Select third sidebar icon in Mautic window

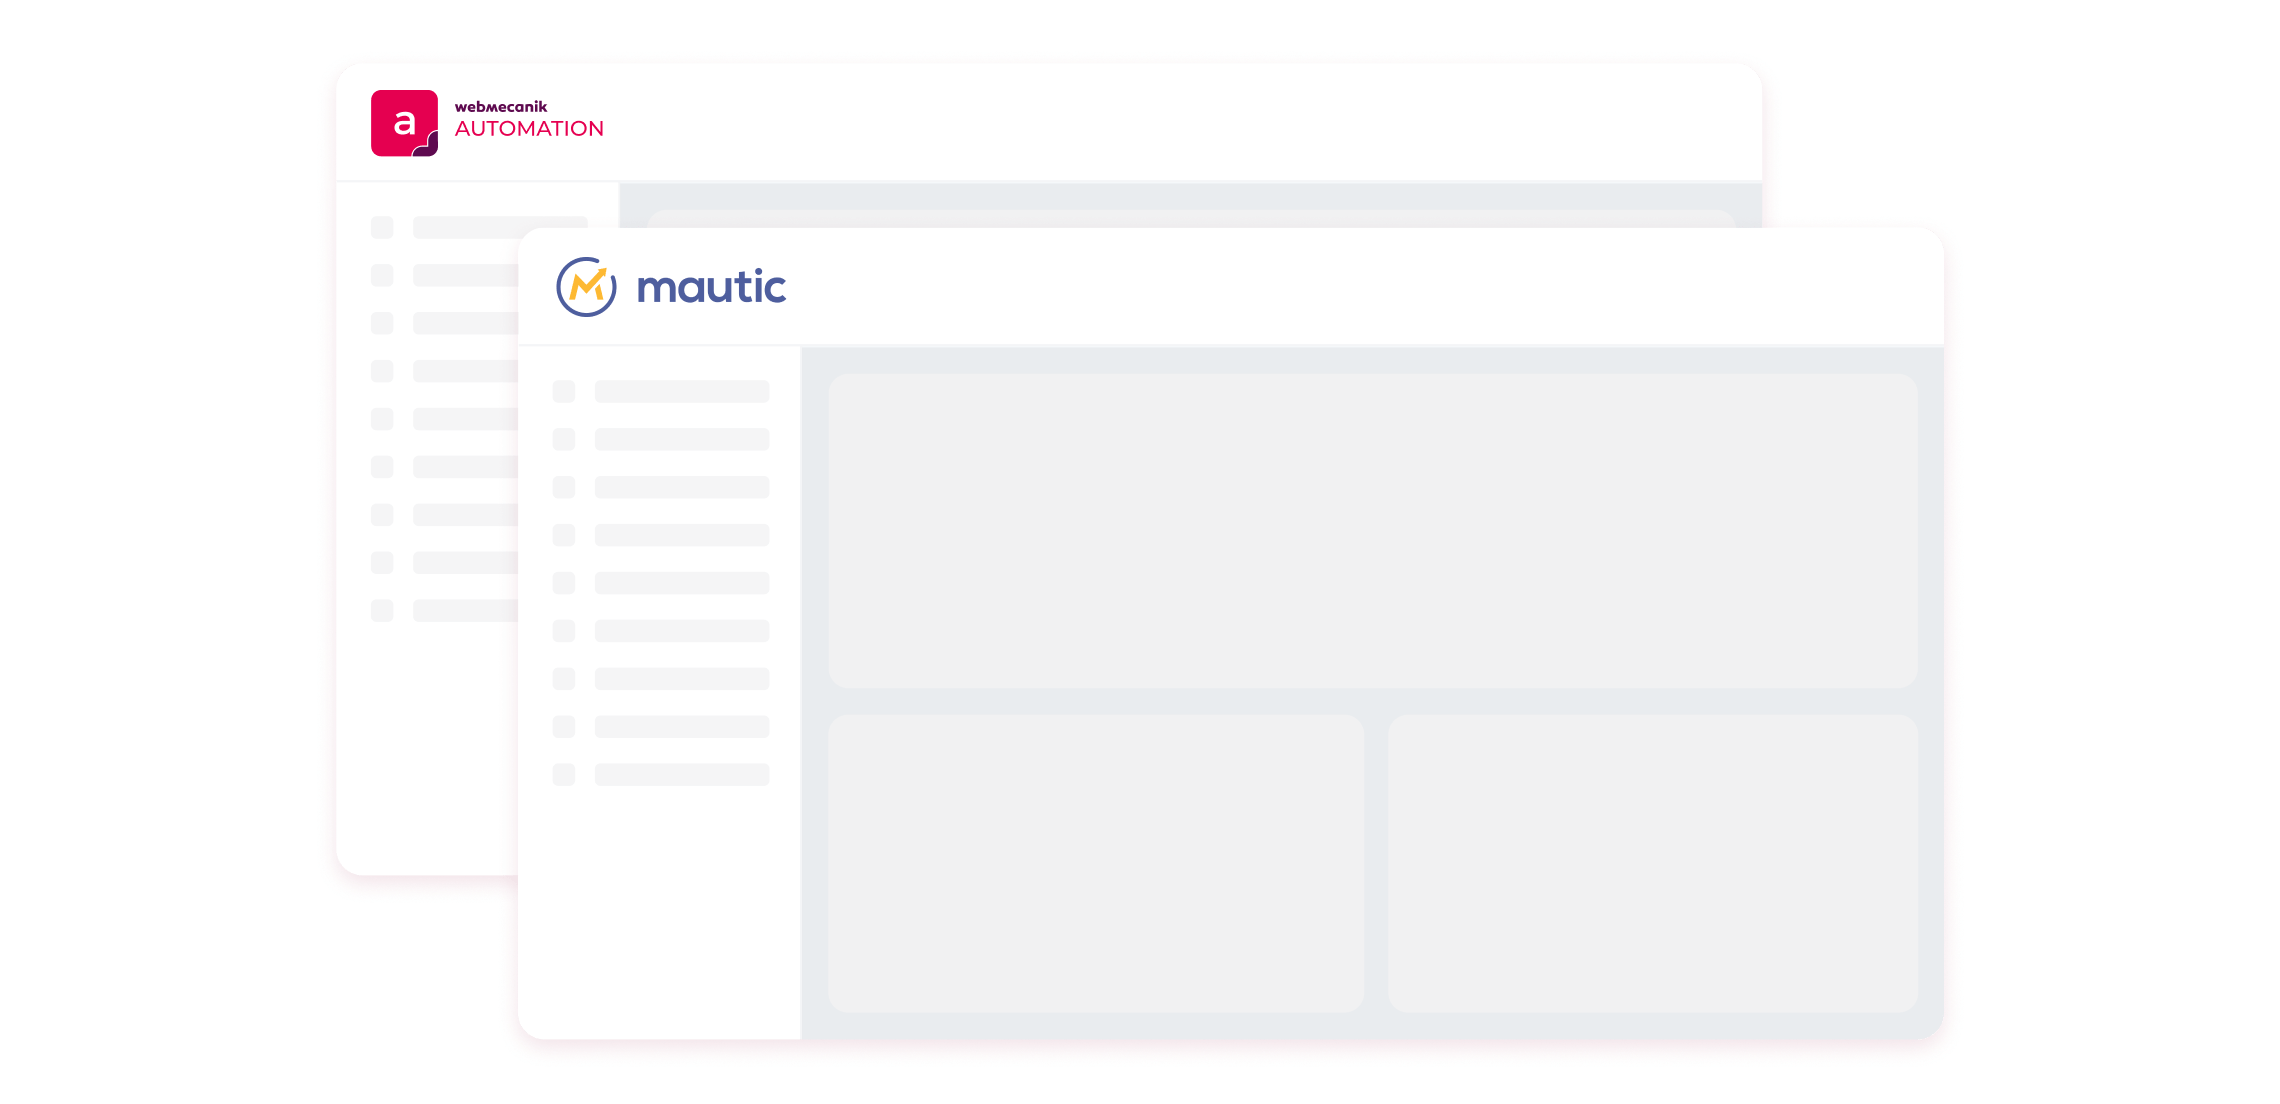[564, 487]
